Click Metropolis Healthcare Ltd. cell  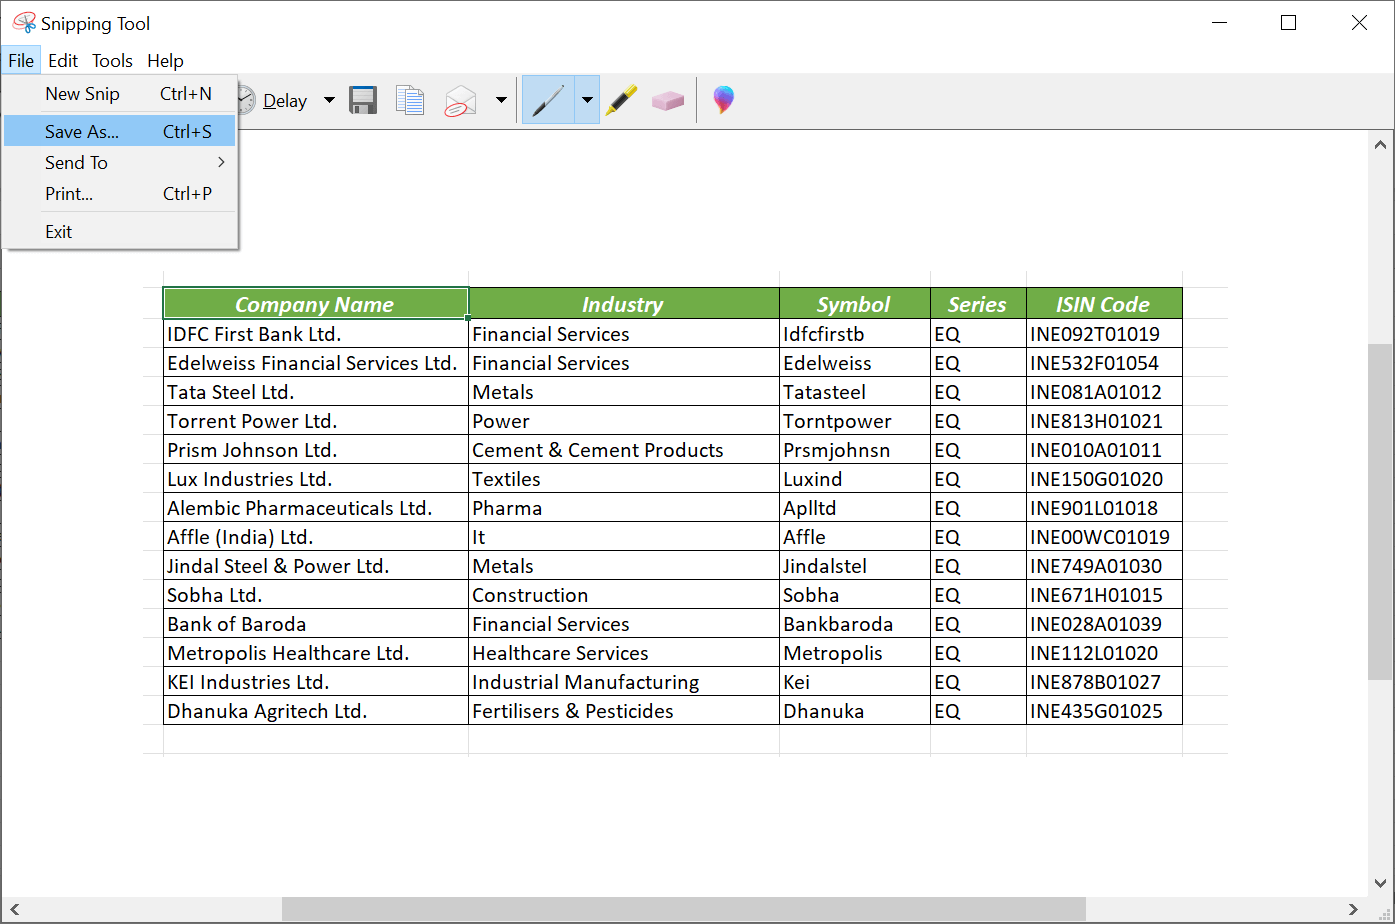(315, 653)
